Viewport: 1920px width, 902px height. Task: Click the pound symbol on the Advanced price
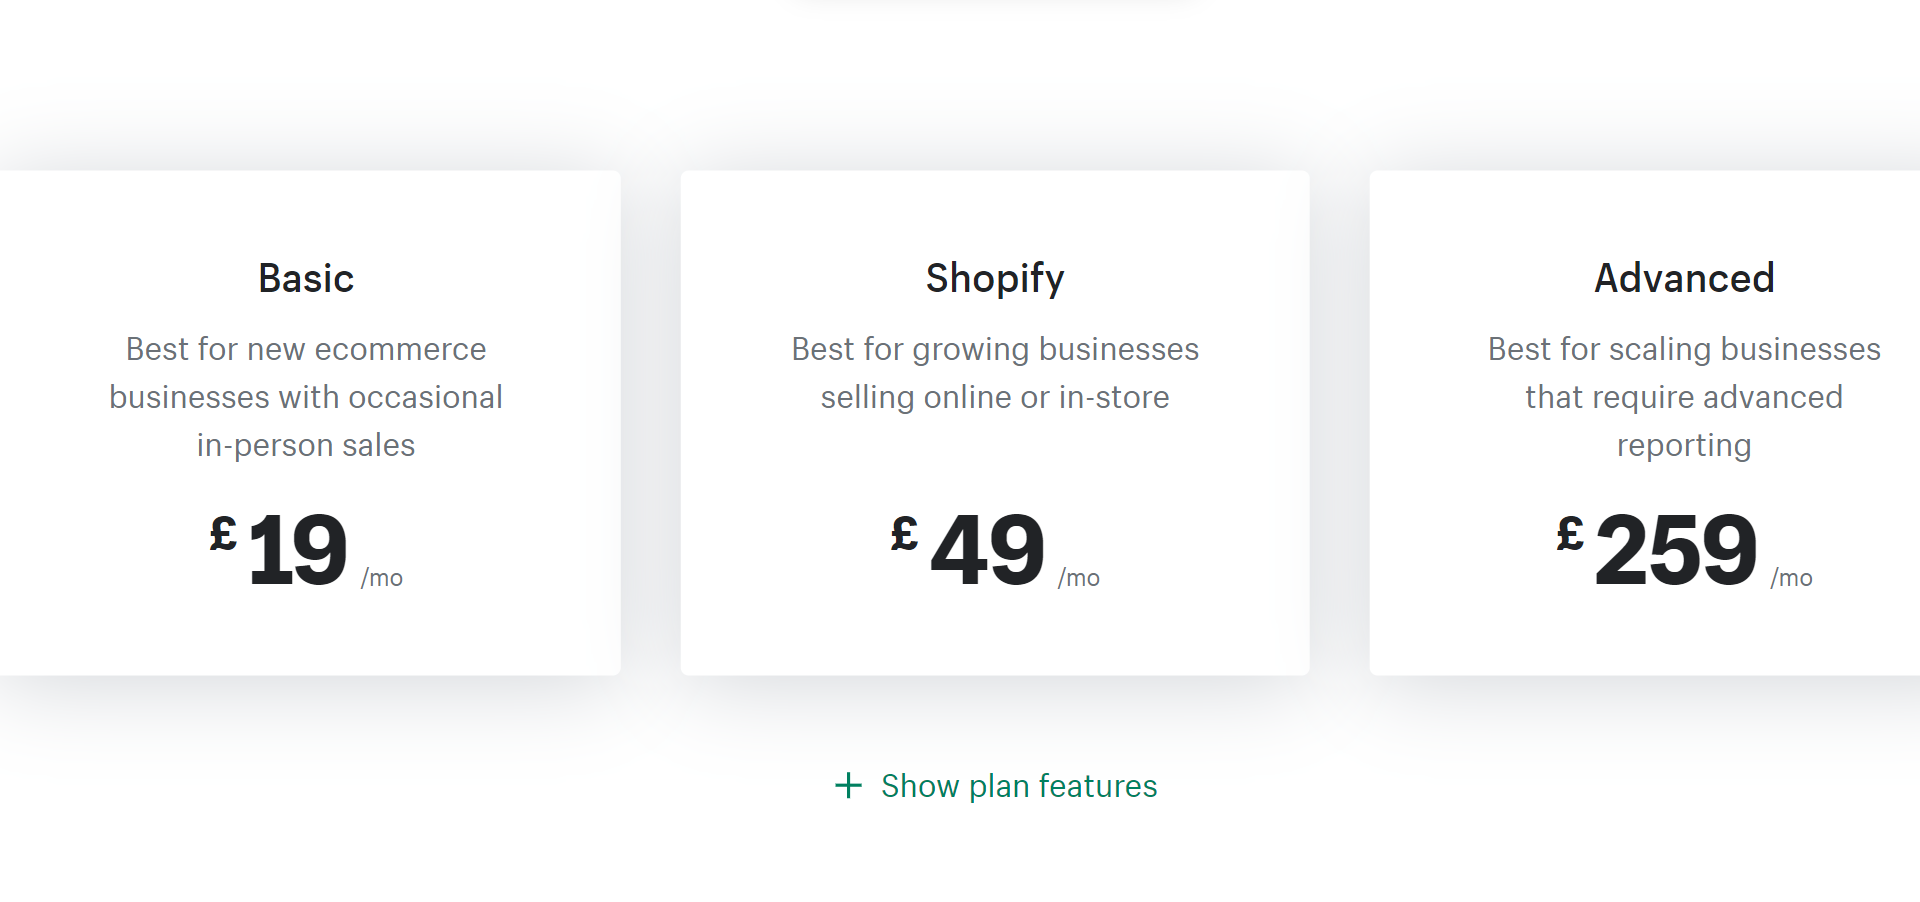coord(1570,534)
